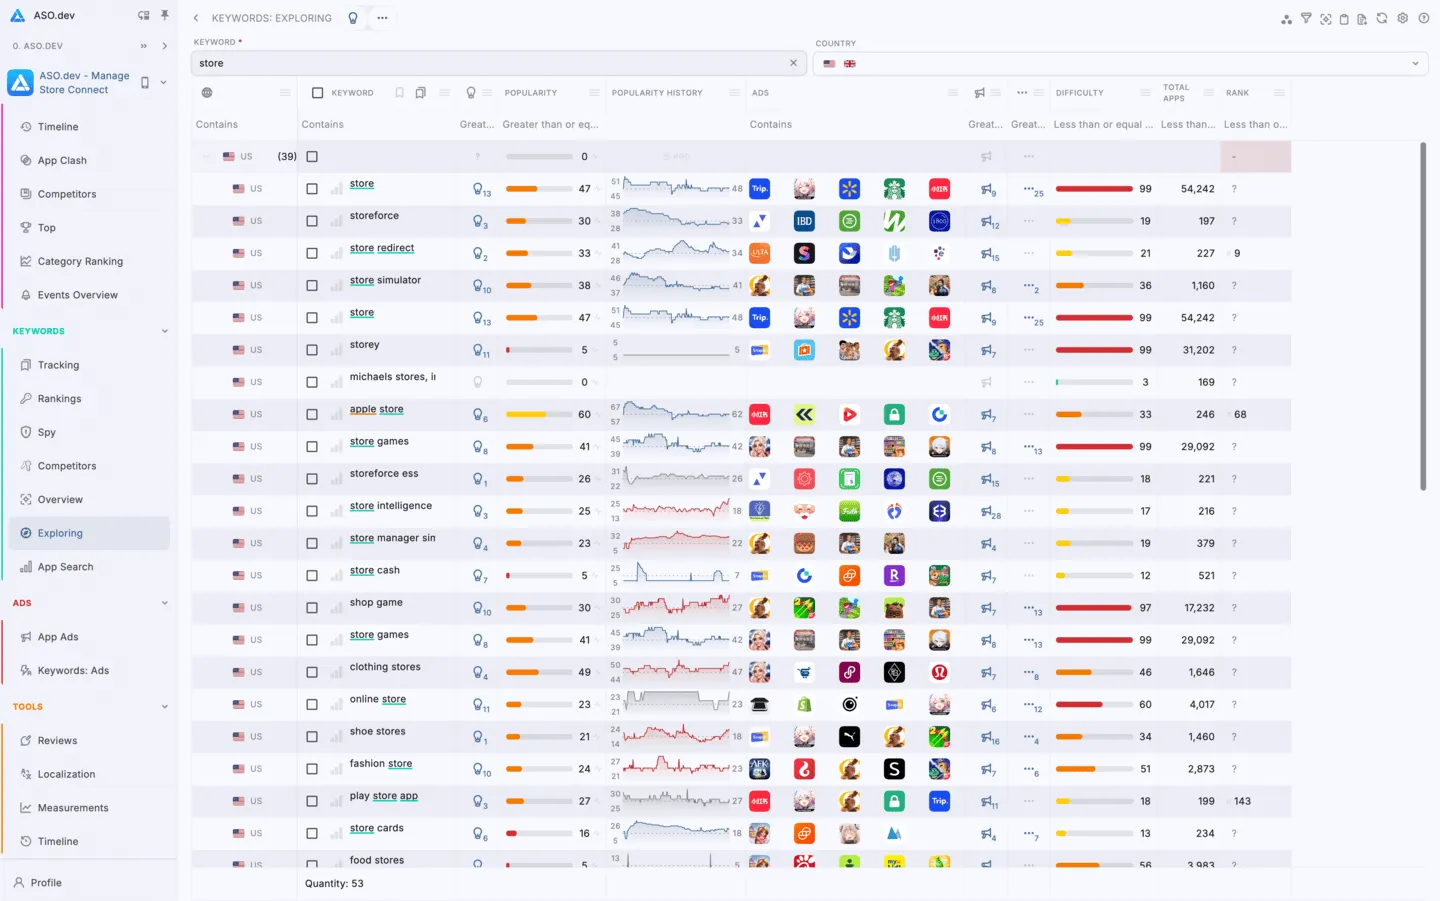Toggle the select-all checkbox in Keyword header

[x=317, y=93]
